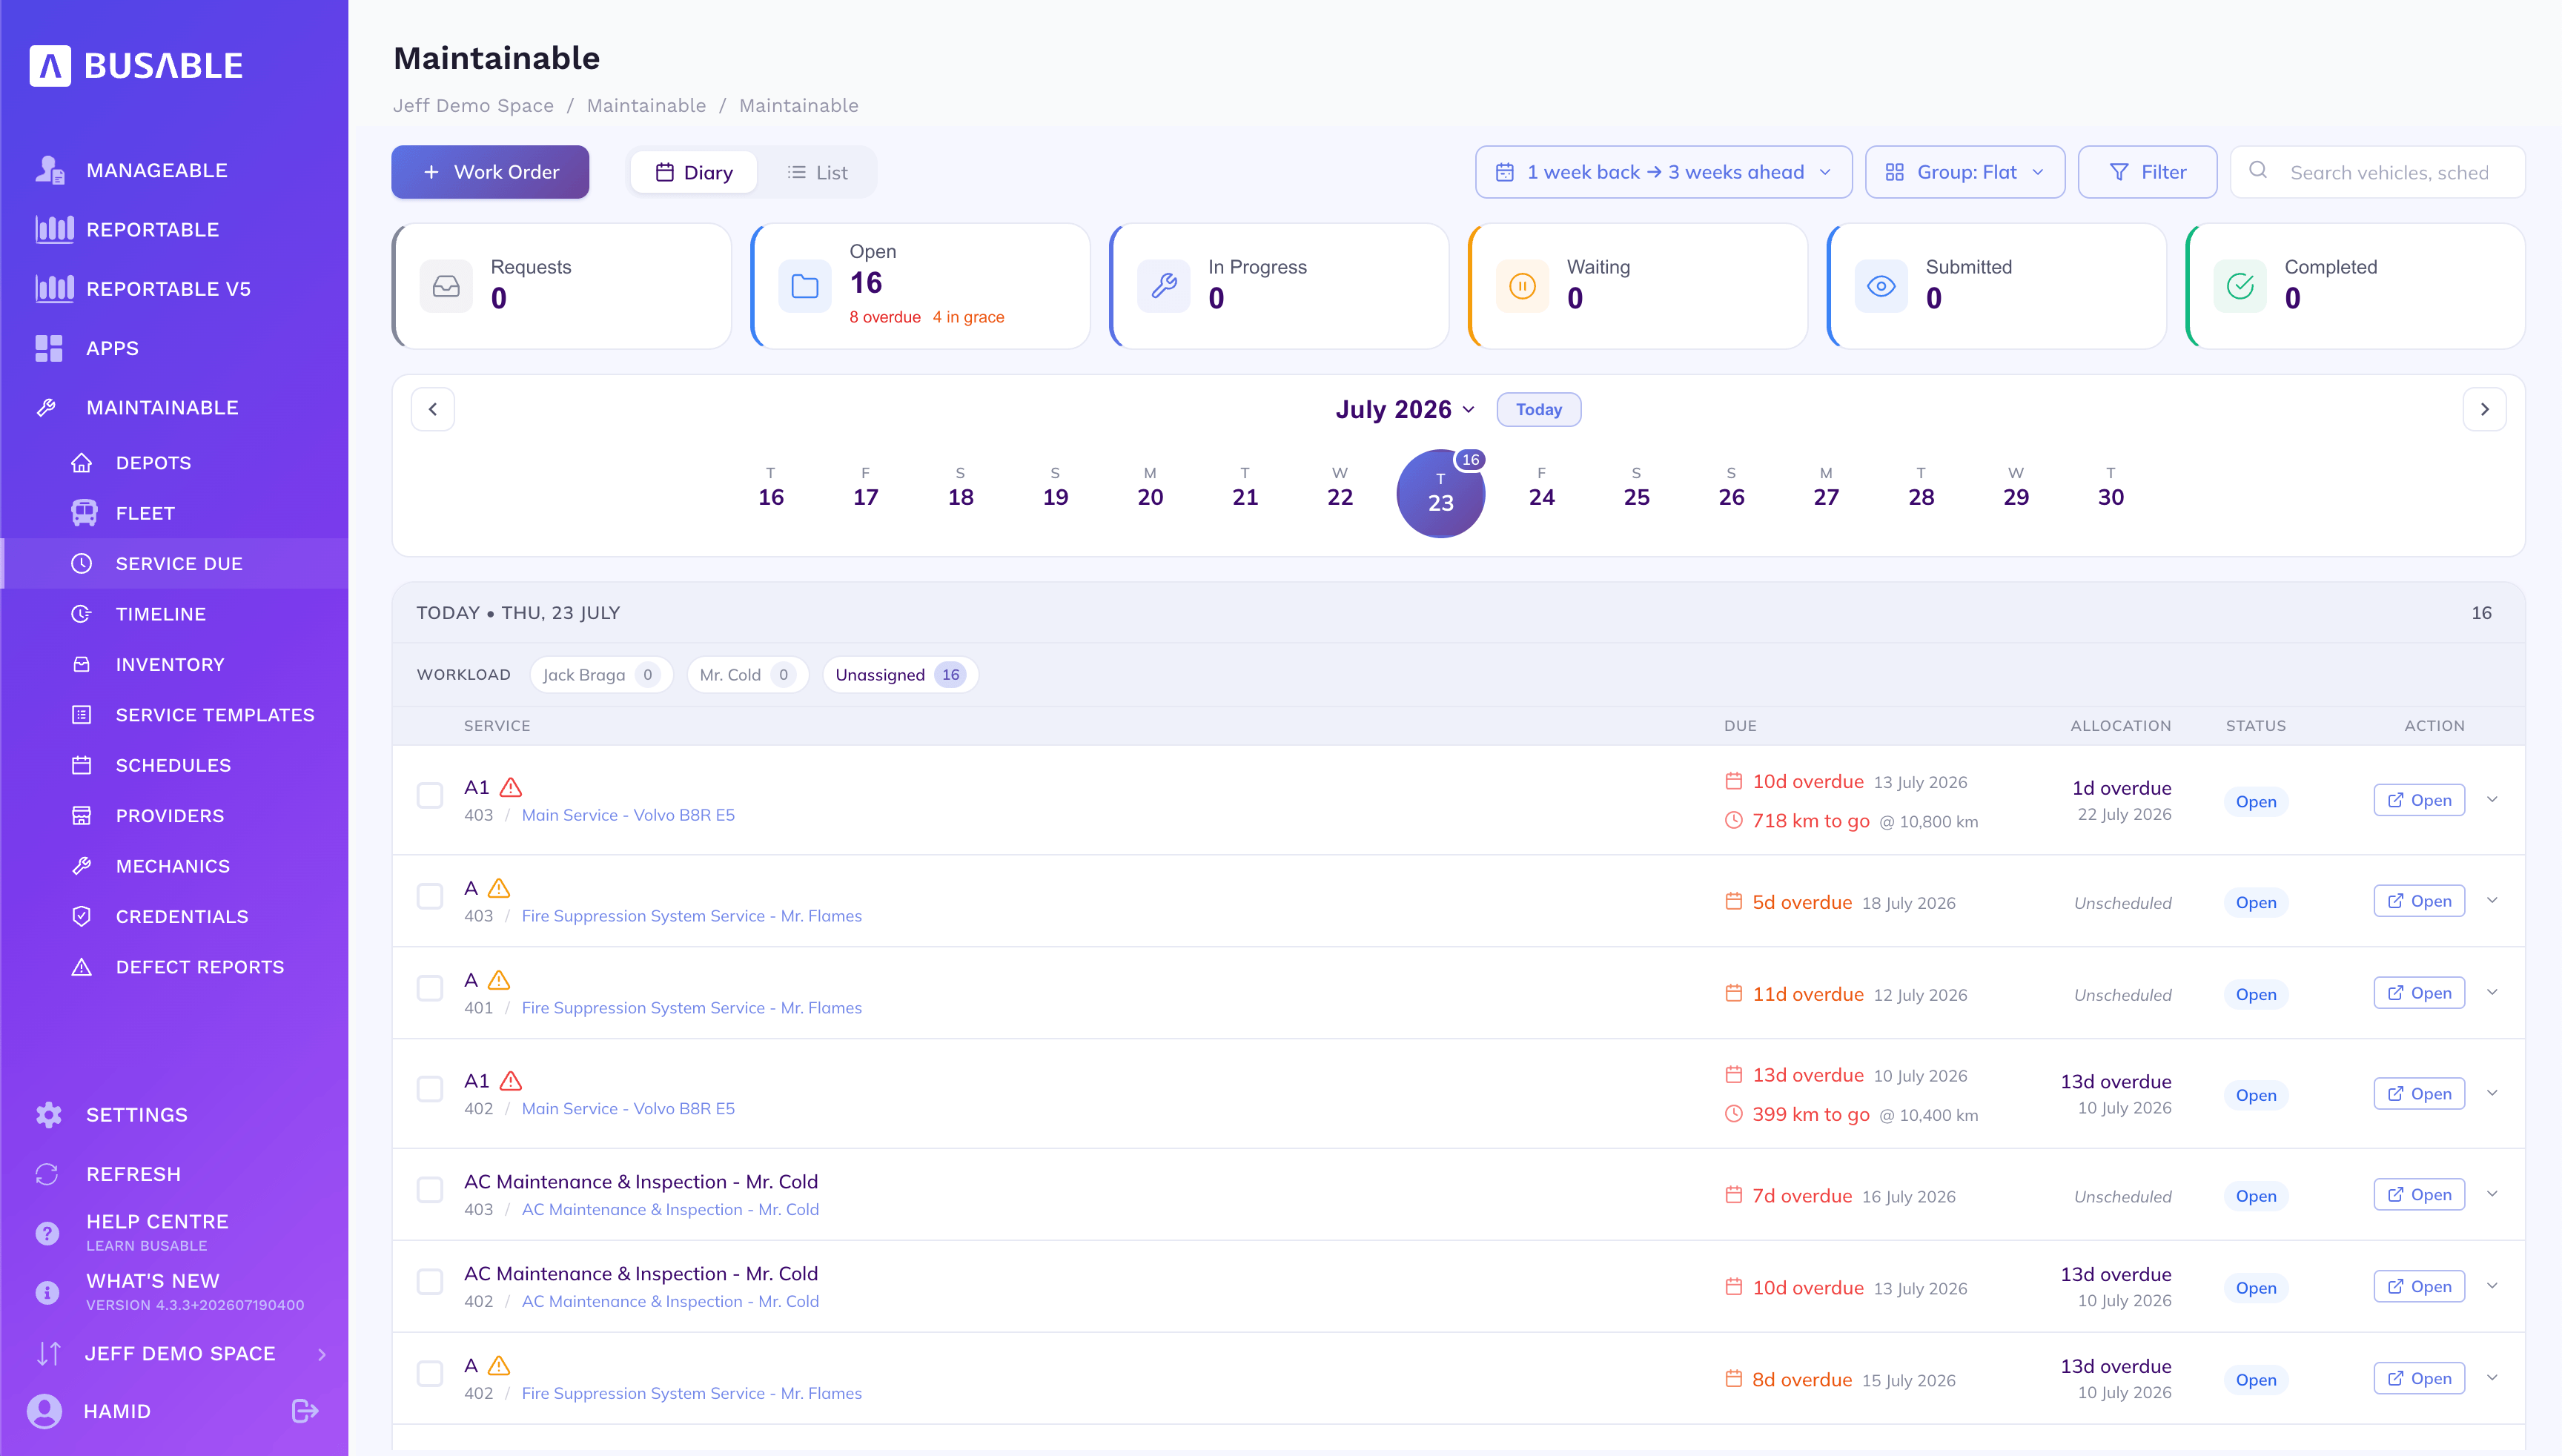This screenshot has width=2562, height=1456.
Task: Tick checkbox for A 401 Fire Suppression row
Action: 430,989
